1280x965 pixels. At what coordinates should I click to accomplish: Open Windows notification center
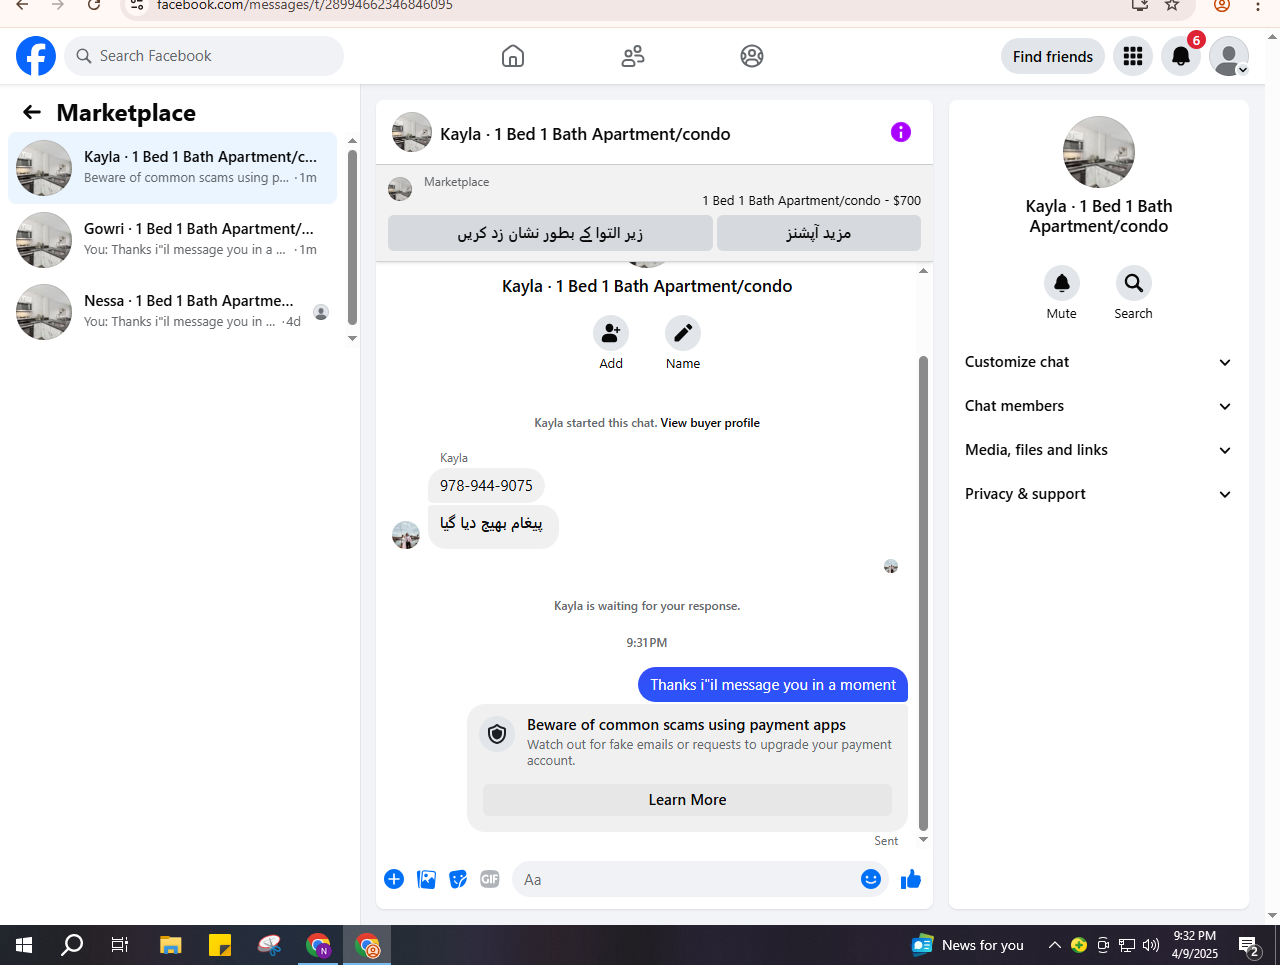(x=1248, y=945)
